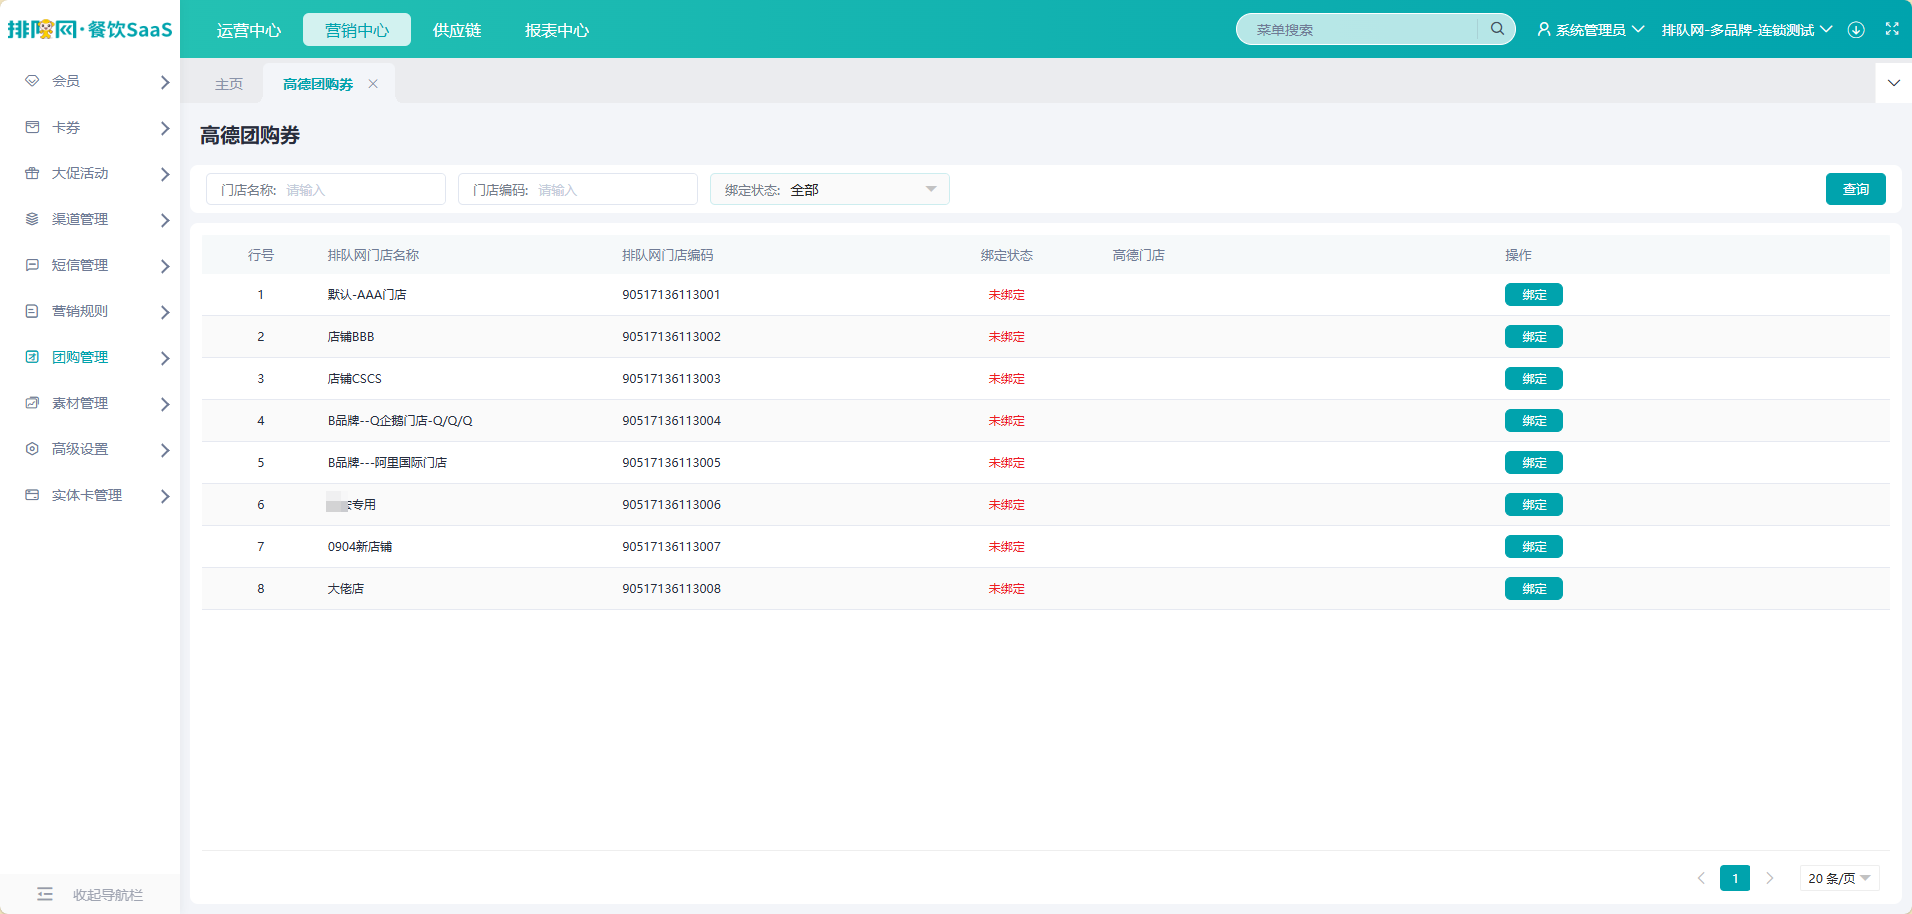Click the 大促活动 gift icon
Image resolution: width=1912 pixels, height=914 pixels.
[32, 173]
